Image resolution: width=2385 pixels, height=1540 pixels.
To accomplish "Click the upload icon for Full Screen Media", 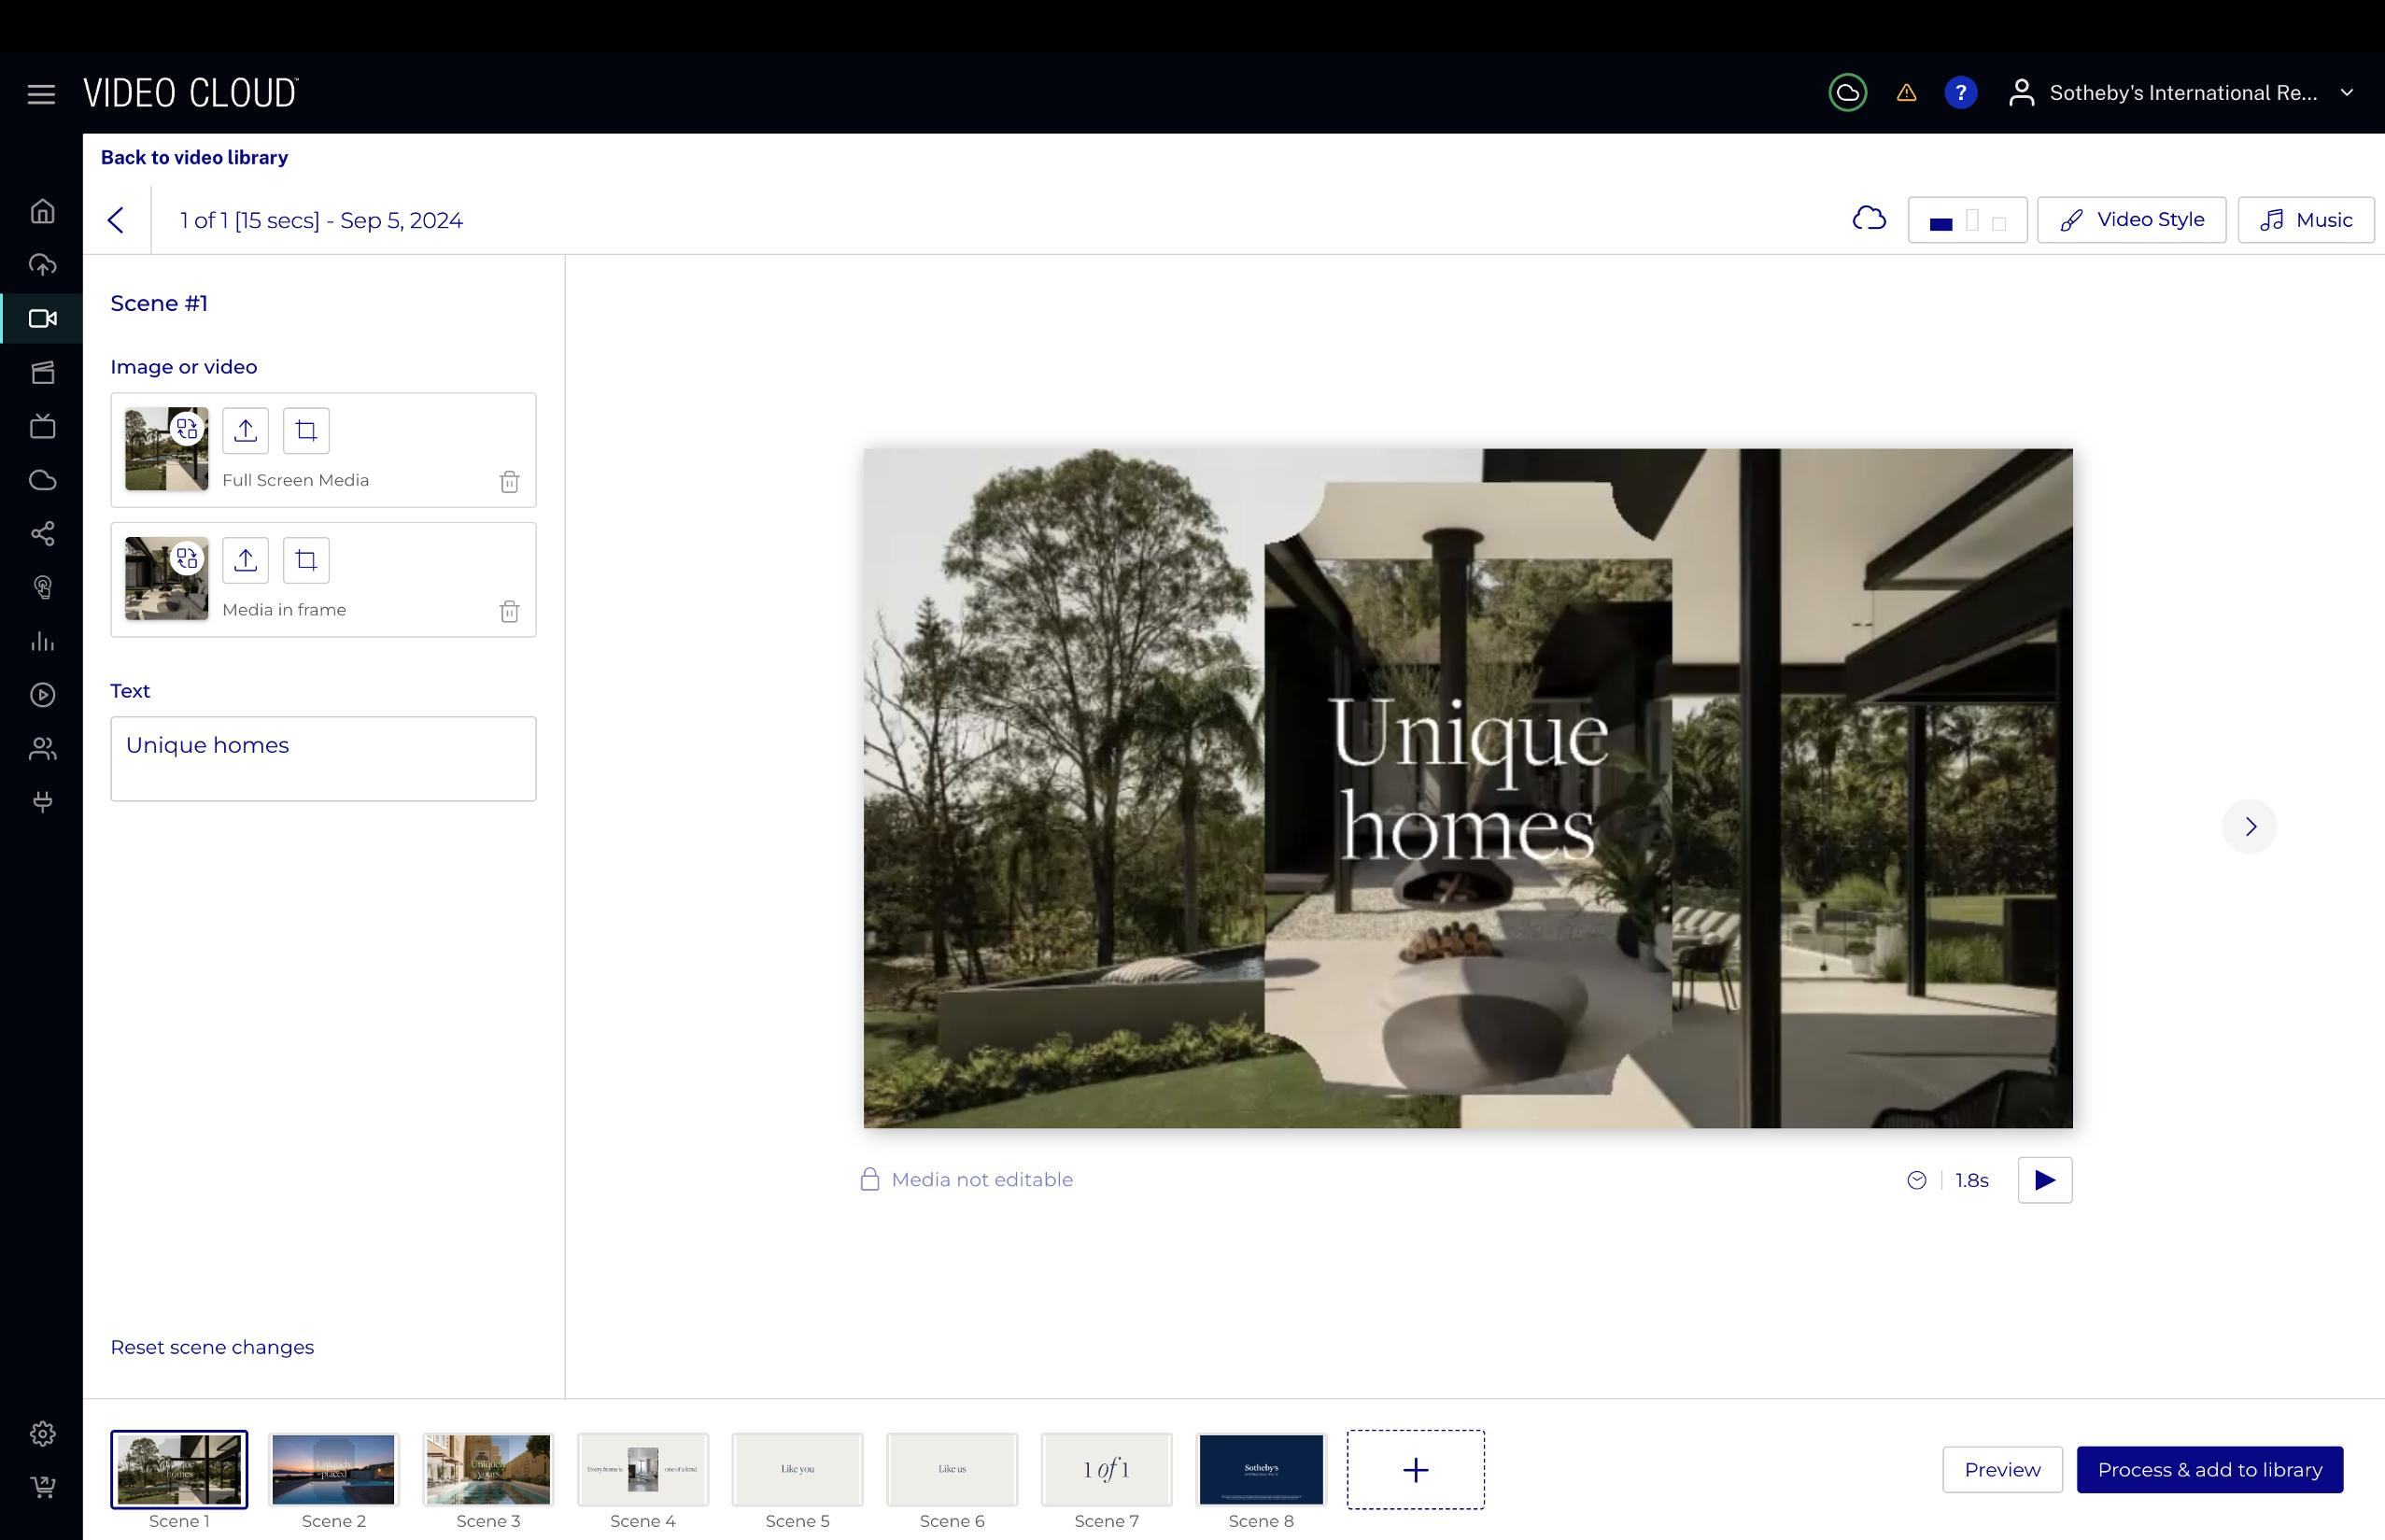I will point(245,431).
